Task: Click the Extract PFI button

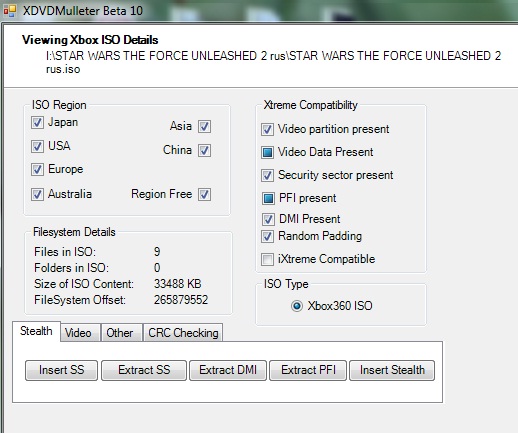Action: [308, 370]
